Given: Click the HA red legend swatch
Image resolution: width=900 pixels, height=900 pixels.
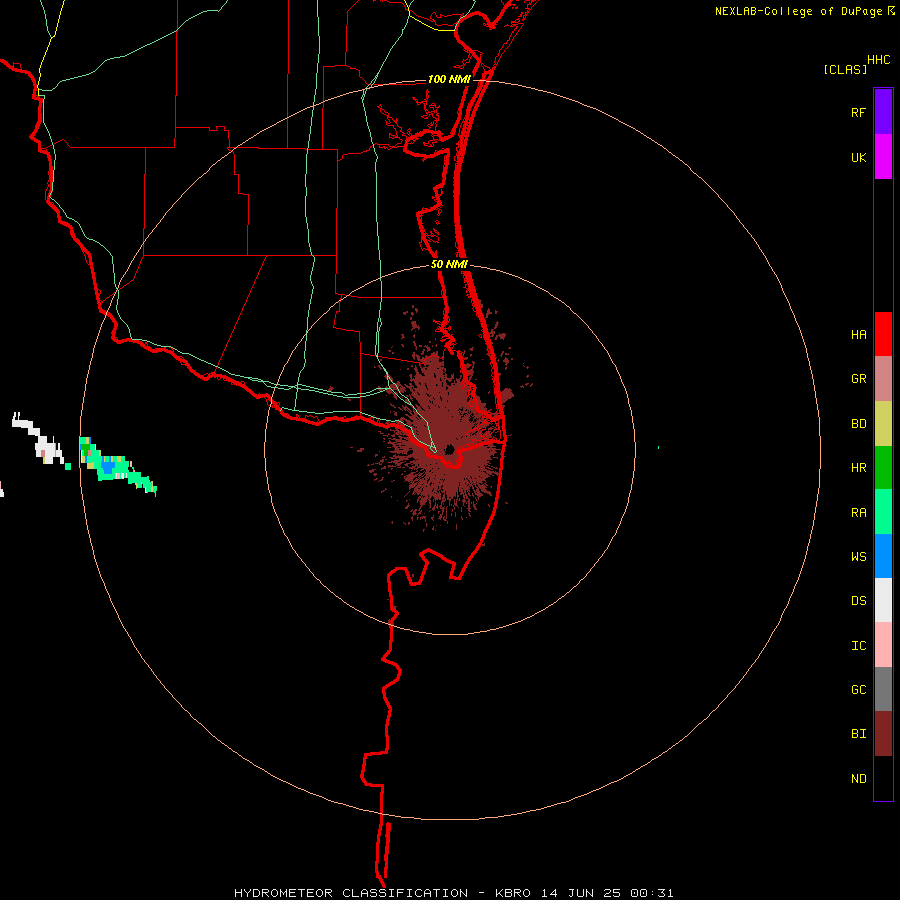Looking at the screenshot, I should (x=883, y=334).
